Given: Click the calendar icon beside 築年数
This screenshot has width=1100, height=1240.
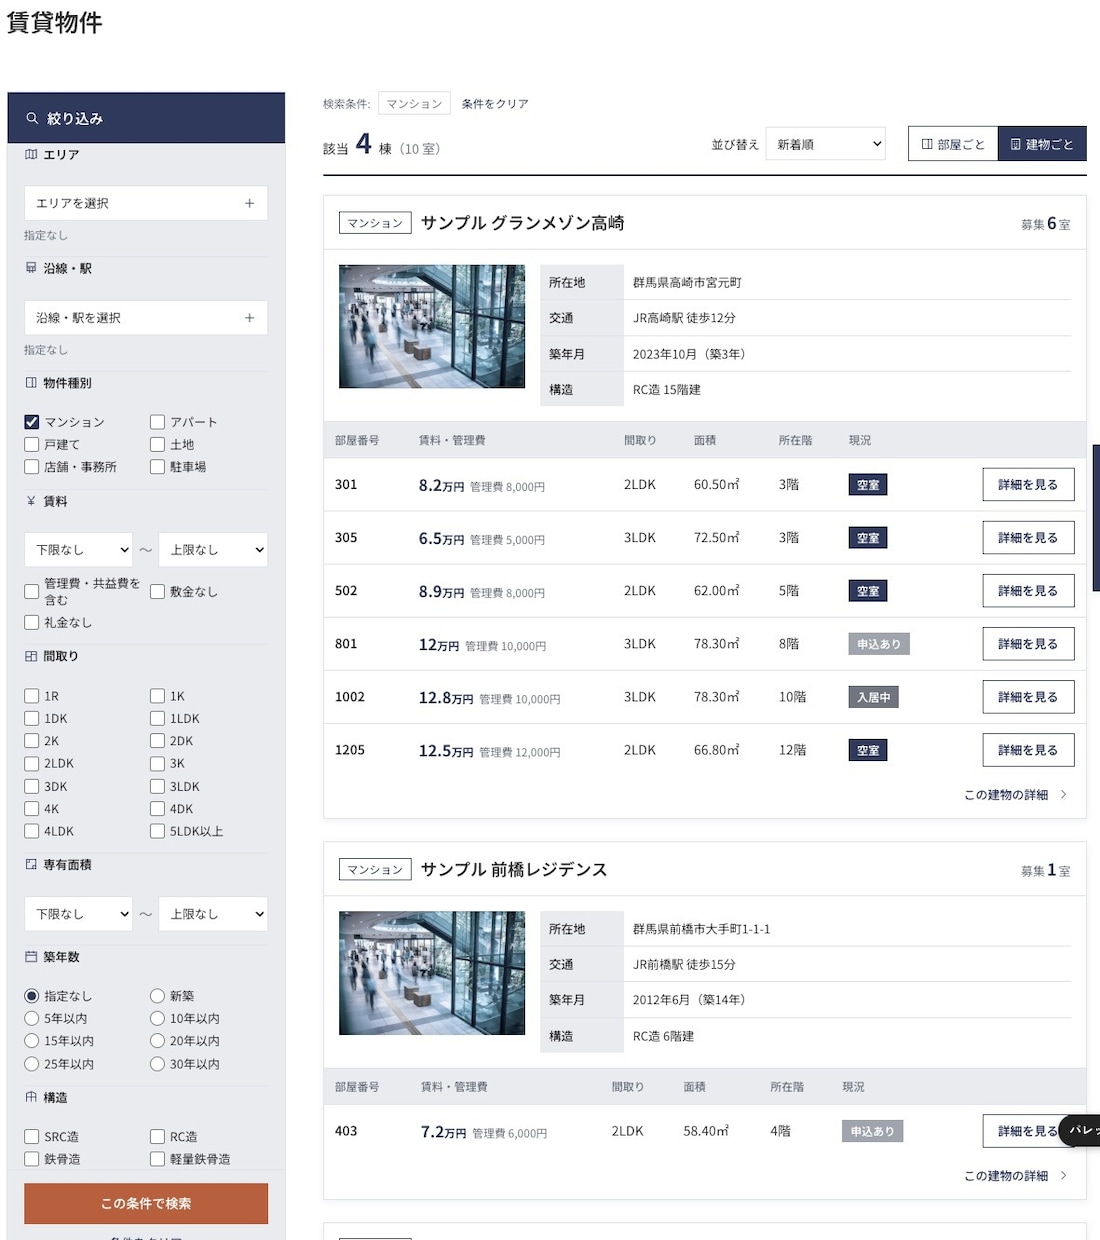Looking at the screenshot, I should coord(31,957).
